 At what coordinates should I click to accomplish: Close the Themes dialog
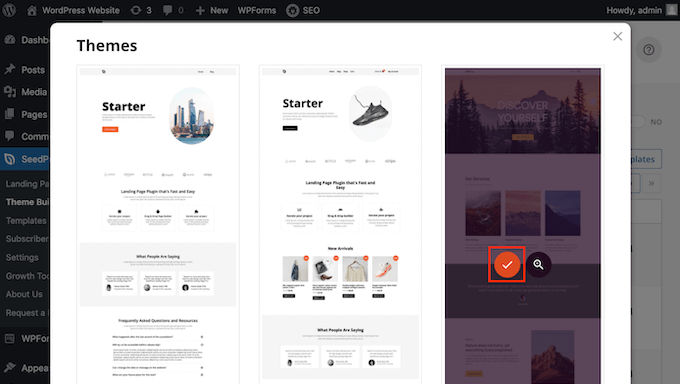(618, 36)
